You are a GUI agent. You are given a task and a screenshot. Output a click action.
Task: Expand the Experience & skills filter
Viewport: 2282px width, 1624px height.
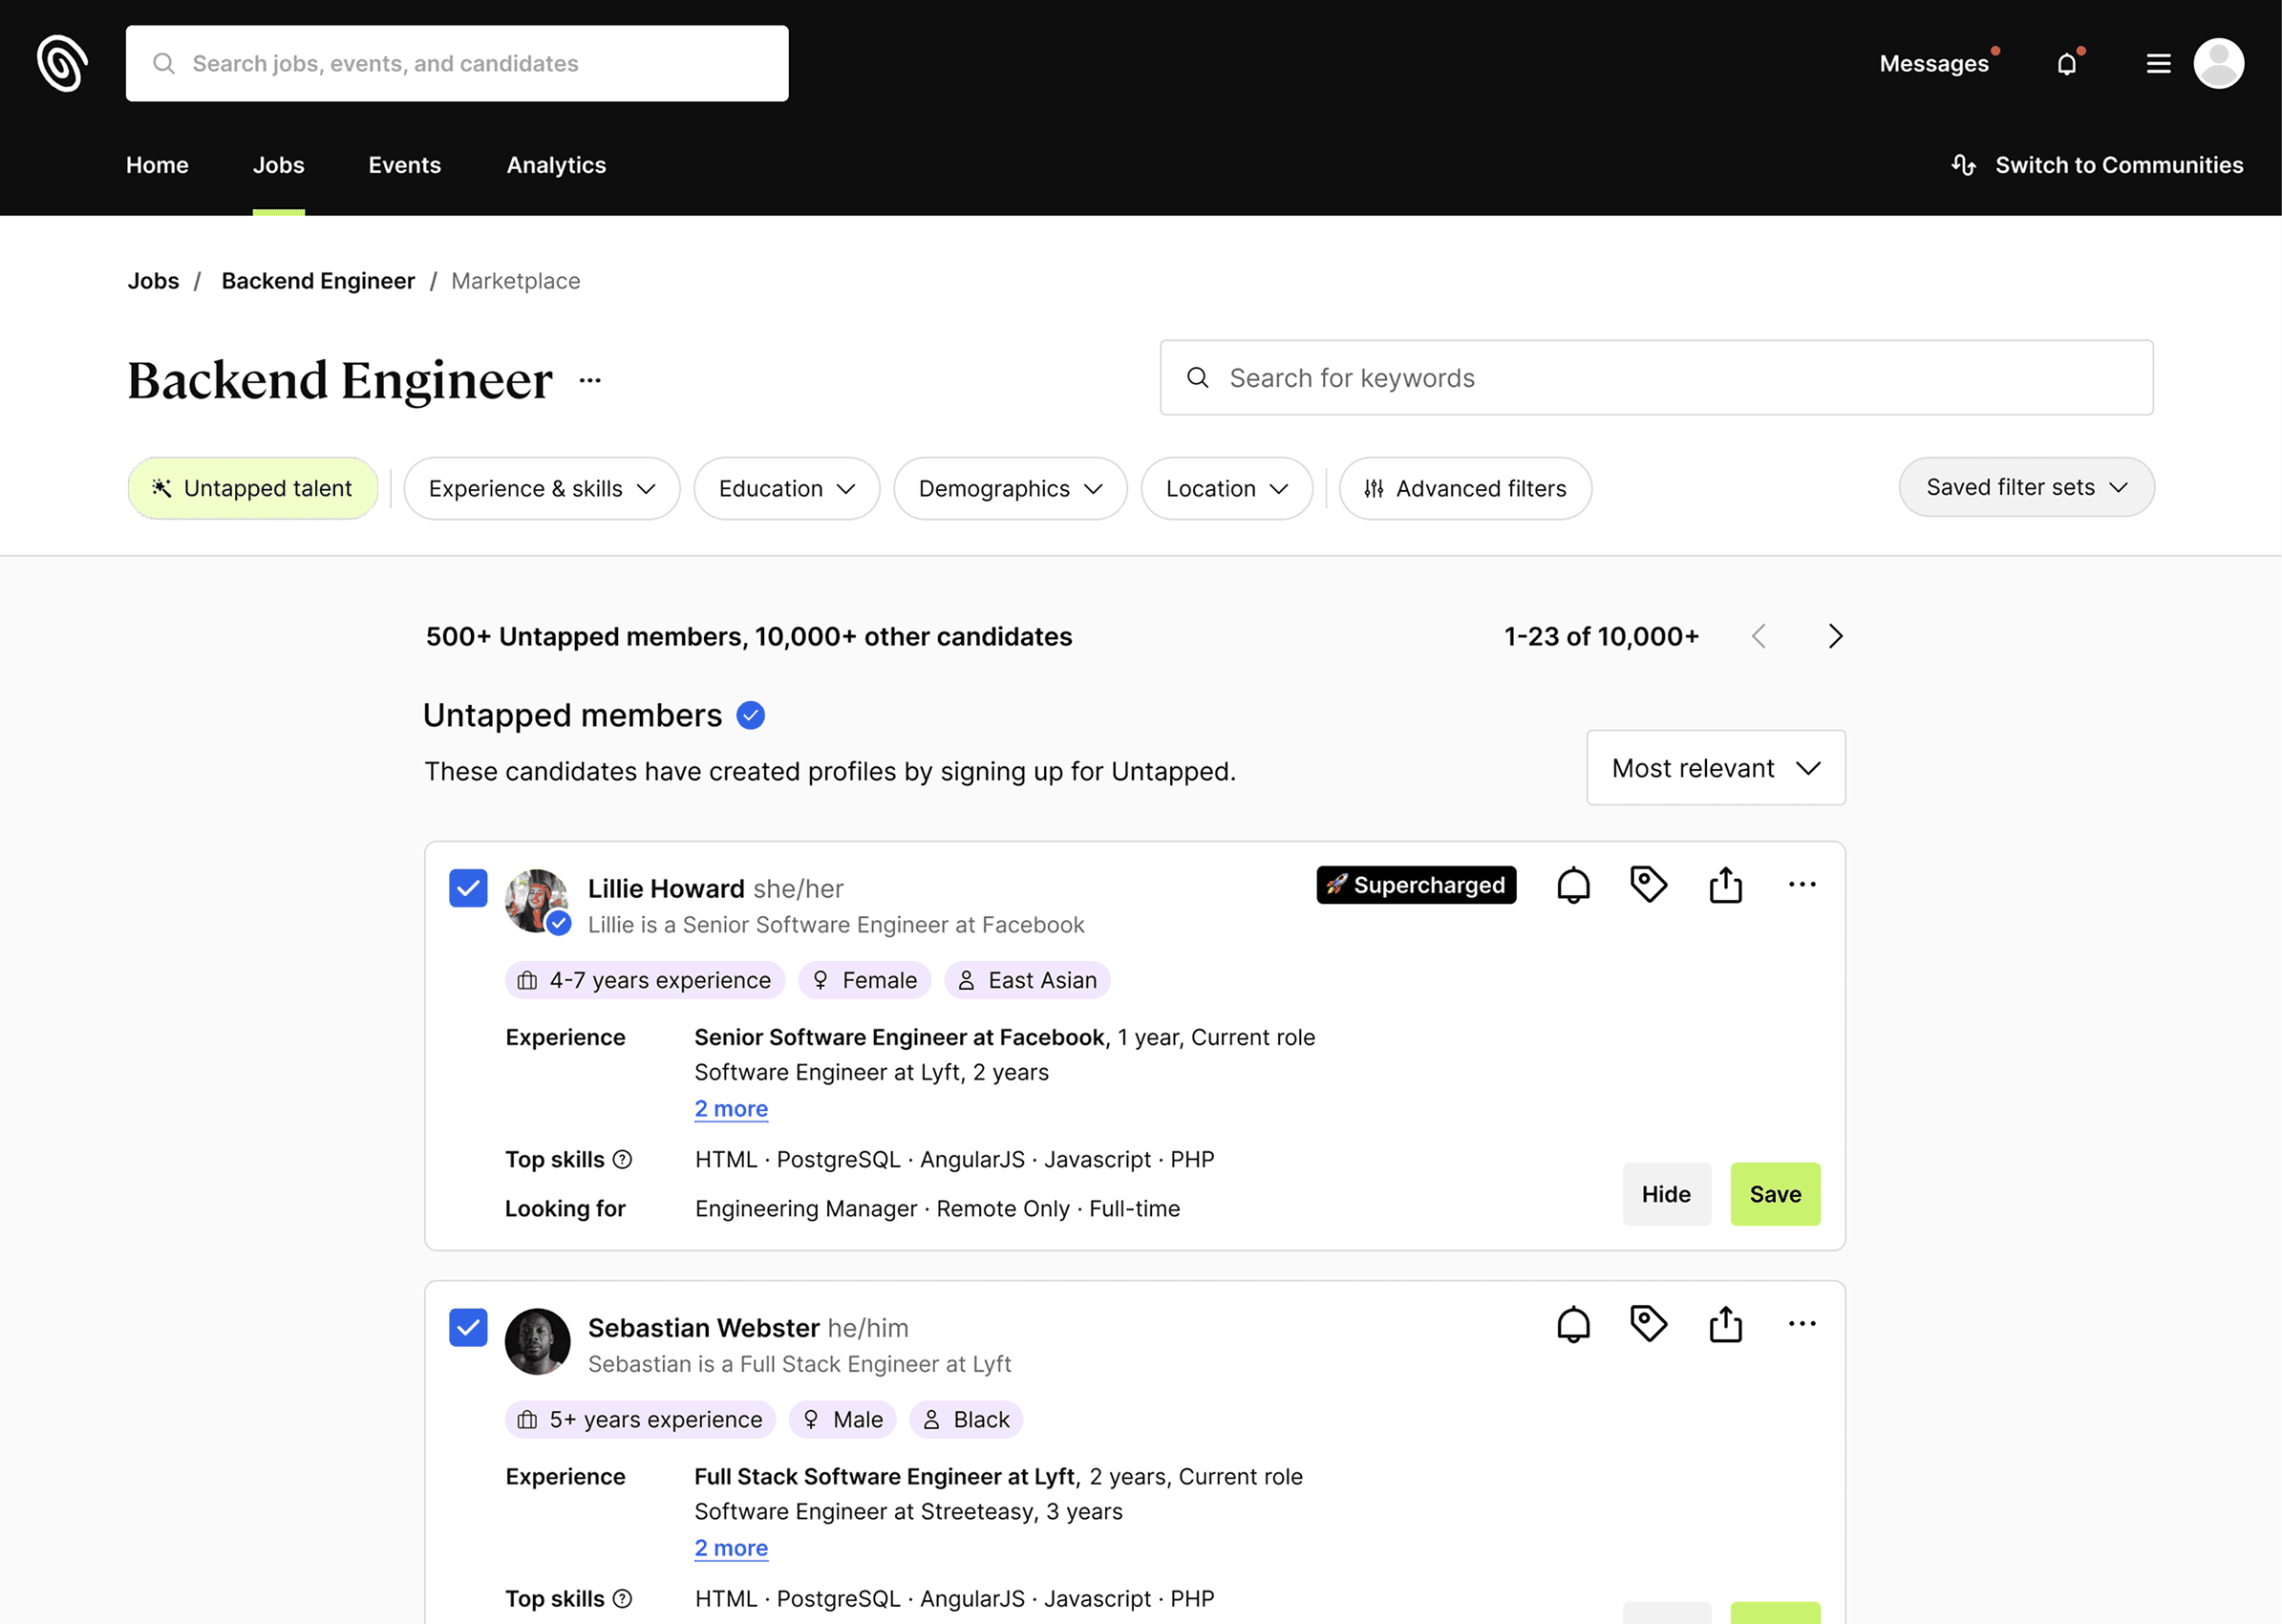[x=541, y=488]
